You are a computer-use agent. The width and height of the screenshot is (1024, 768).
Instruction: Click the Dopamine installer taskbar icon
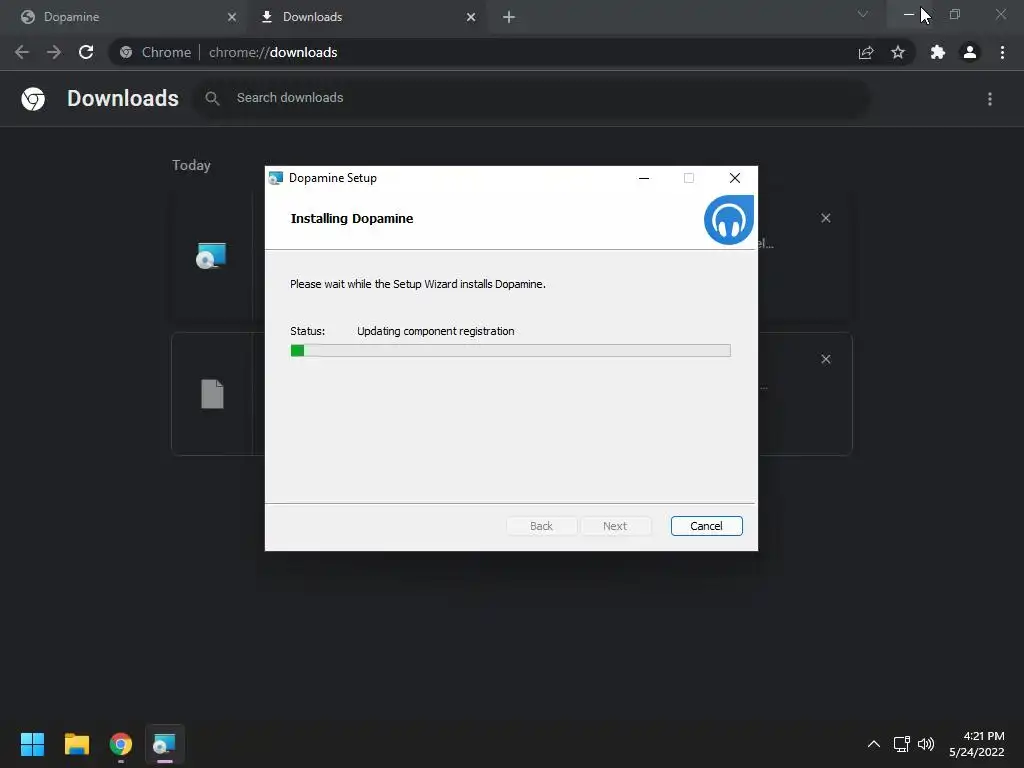[x=165, y=744]
